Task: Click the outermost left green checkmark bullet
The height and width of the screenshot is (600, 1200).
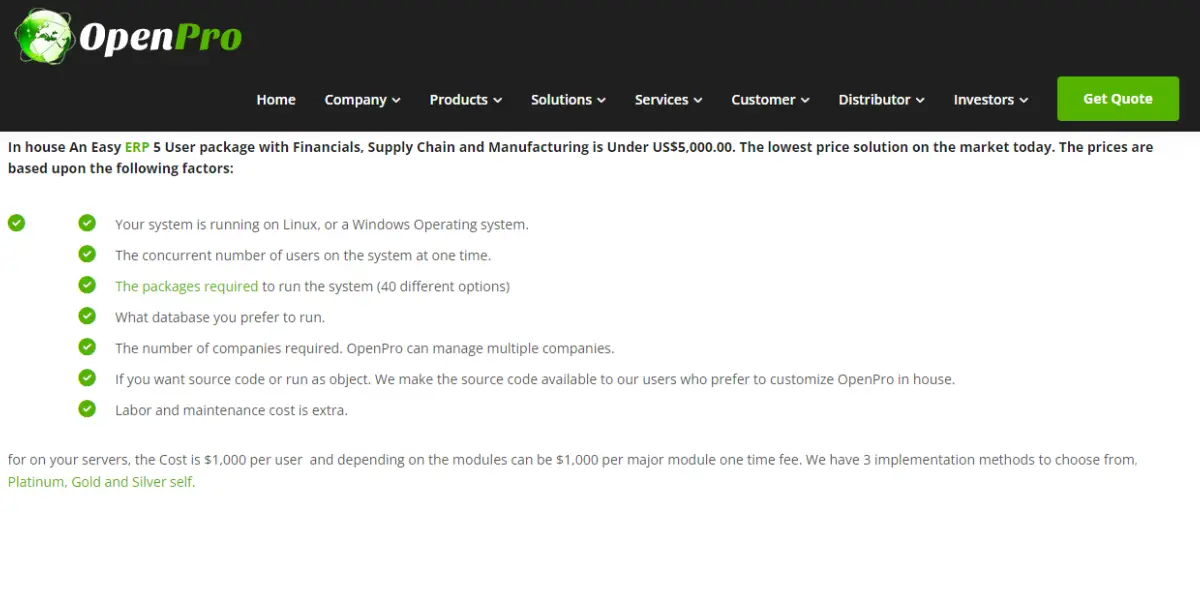Action: [16, 223]
